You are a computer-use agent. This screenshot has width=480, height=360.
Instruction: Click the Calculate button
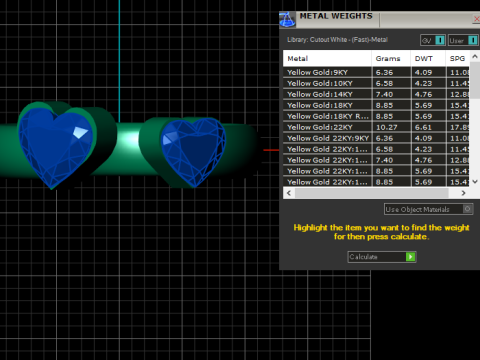click(x=382, y=257)
